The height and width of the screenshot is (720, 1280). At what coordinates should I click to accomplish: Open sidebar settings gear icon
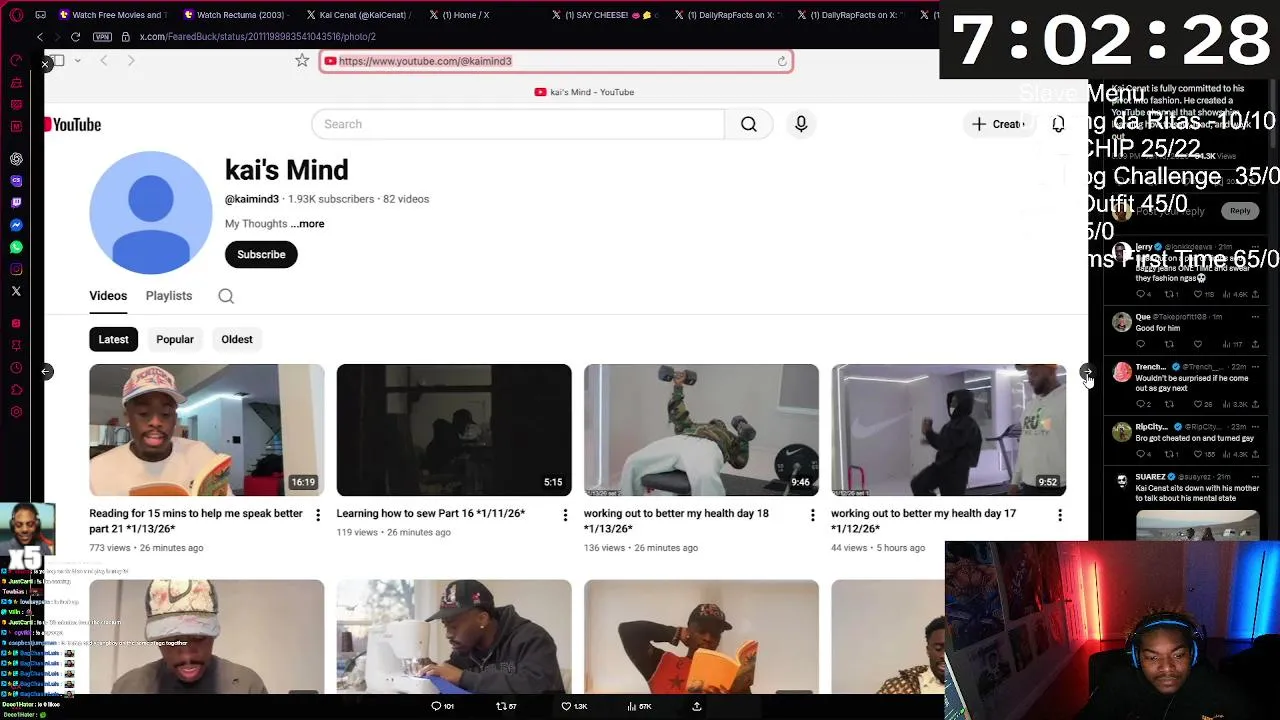(16, 412)
